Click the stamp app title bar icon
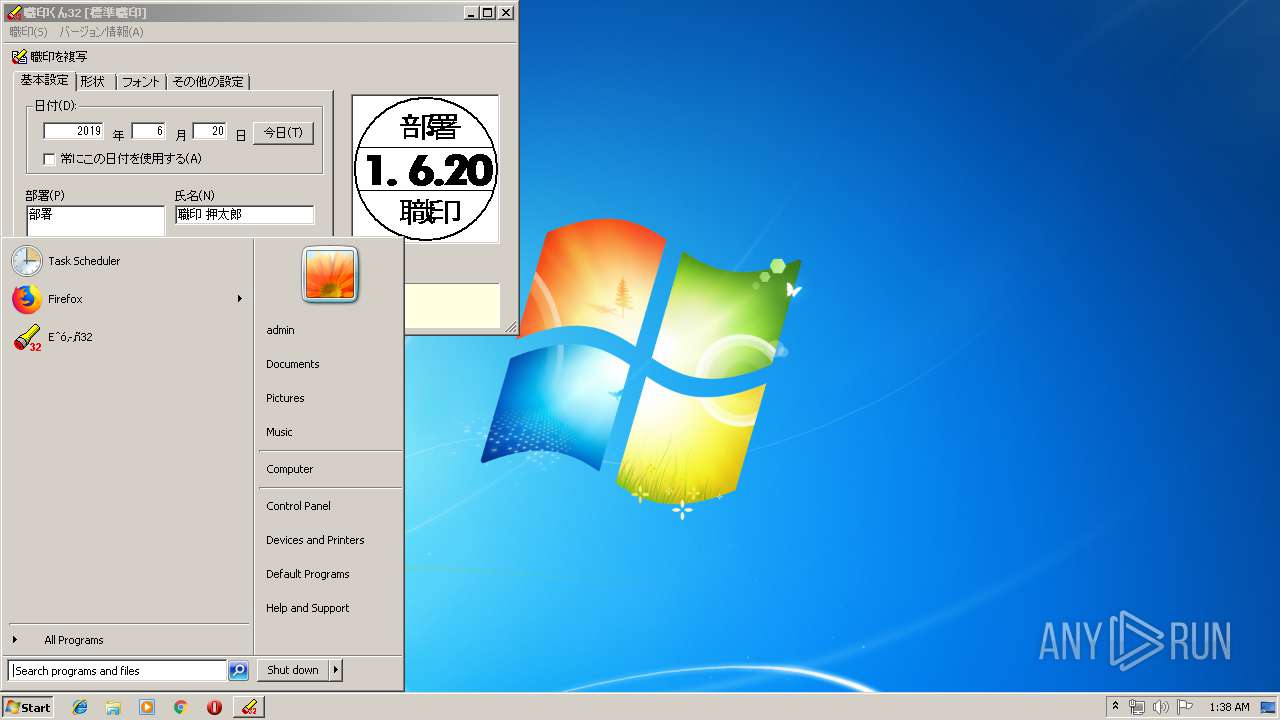Viewport: 1280px width, 720px height. [13, 13]
